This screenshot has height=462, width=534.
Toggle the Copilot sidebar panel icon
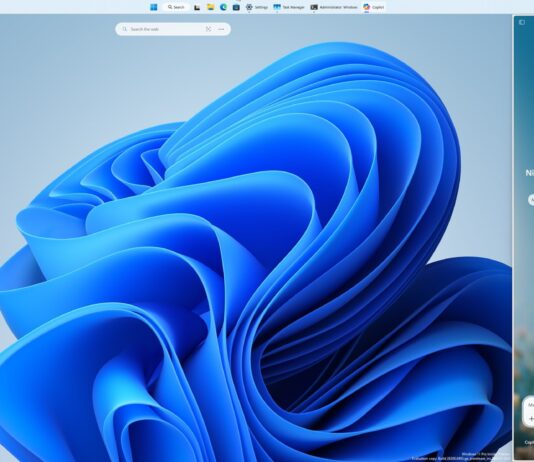[522, 22]
